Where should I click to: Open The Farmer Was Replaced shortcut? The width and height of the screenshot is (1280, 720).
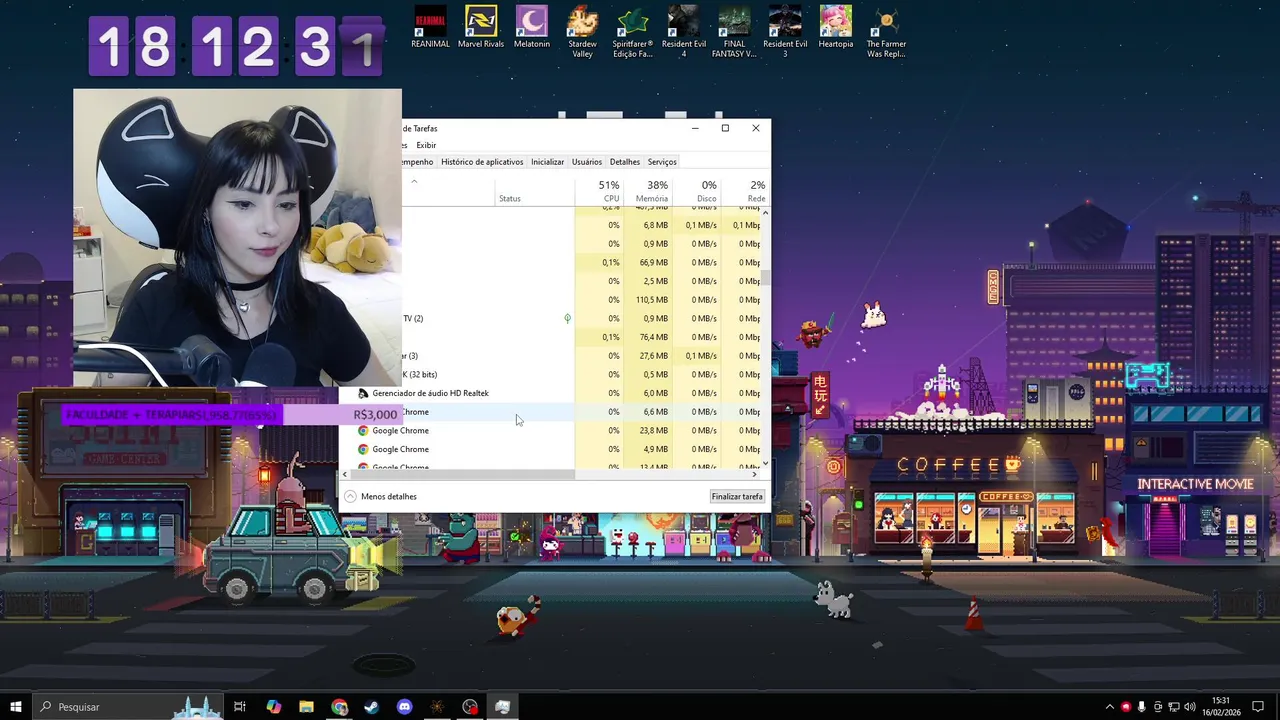click(886, 32)
